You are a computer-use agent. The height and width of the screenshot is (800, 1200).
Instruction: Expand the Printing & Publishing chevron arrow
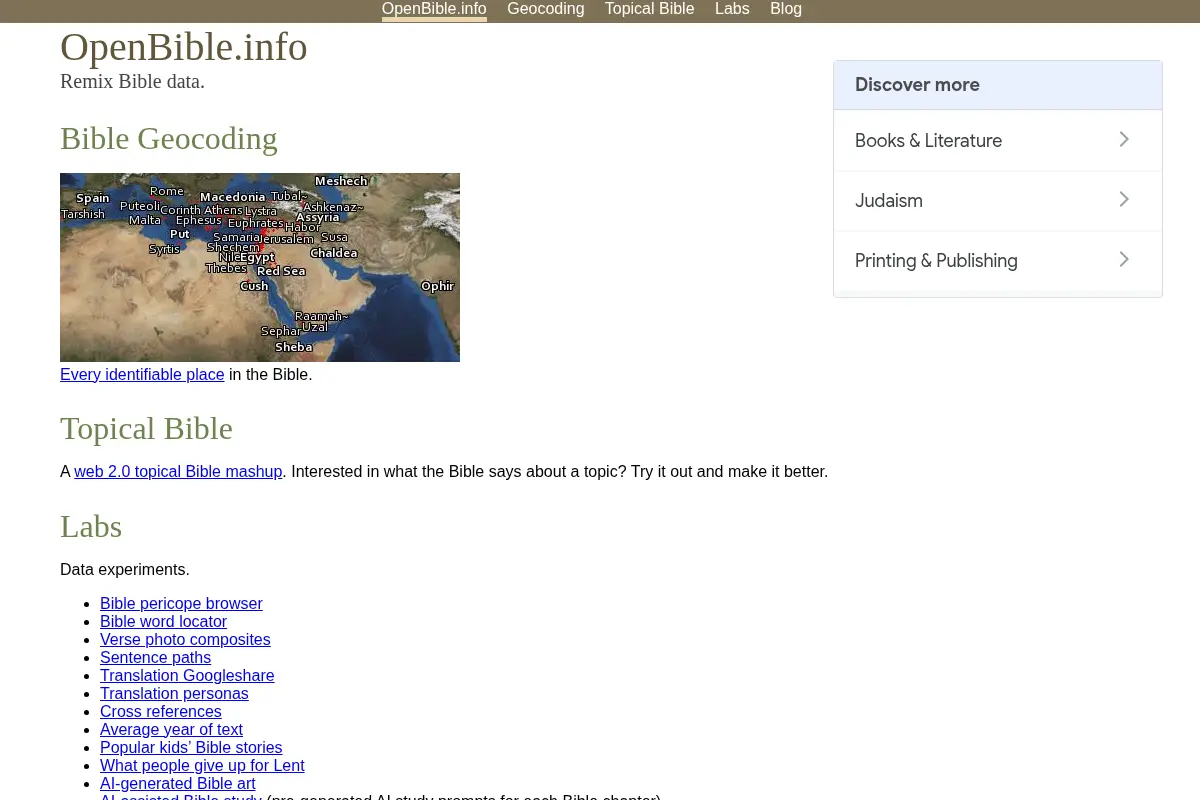coord(1124,260)
